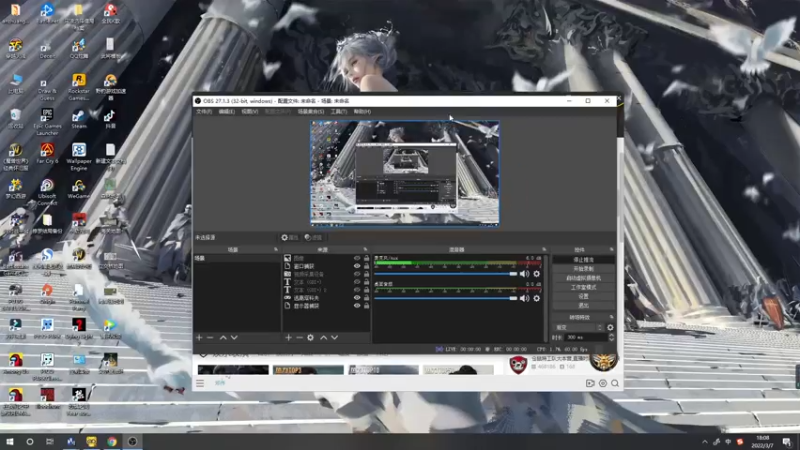The height and width of the screenshot is (450, 800).
Task: Open 麦克风/Aux audio settings gear
Action: [536, 274]
